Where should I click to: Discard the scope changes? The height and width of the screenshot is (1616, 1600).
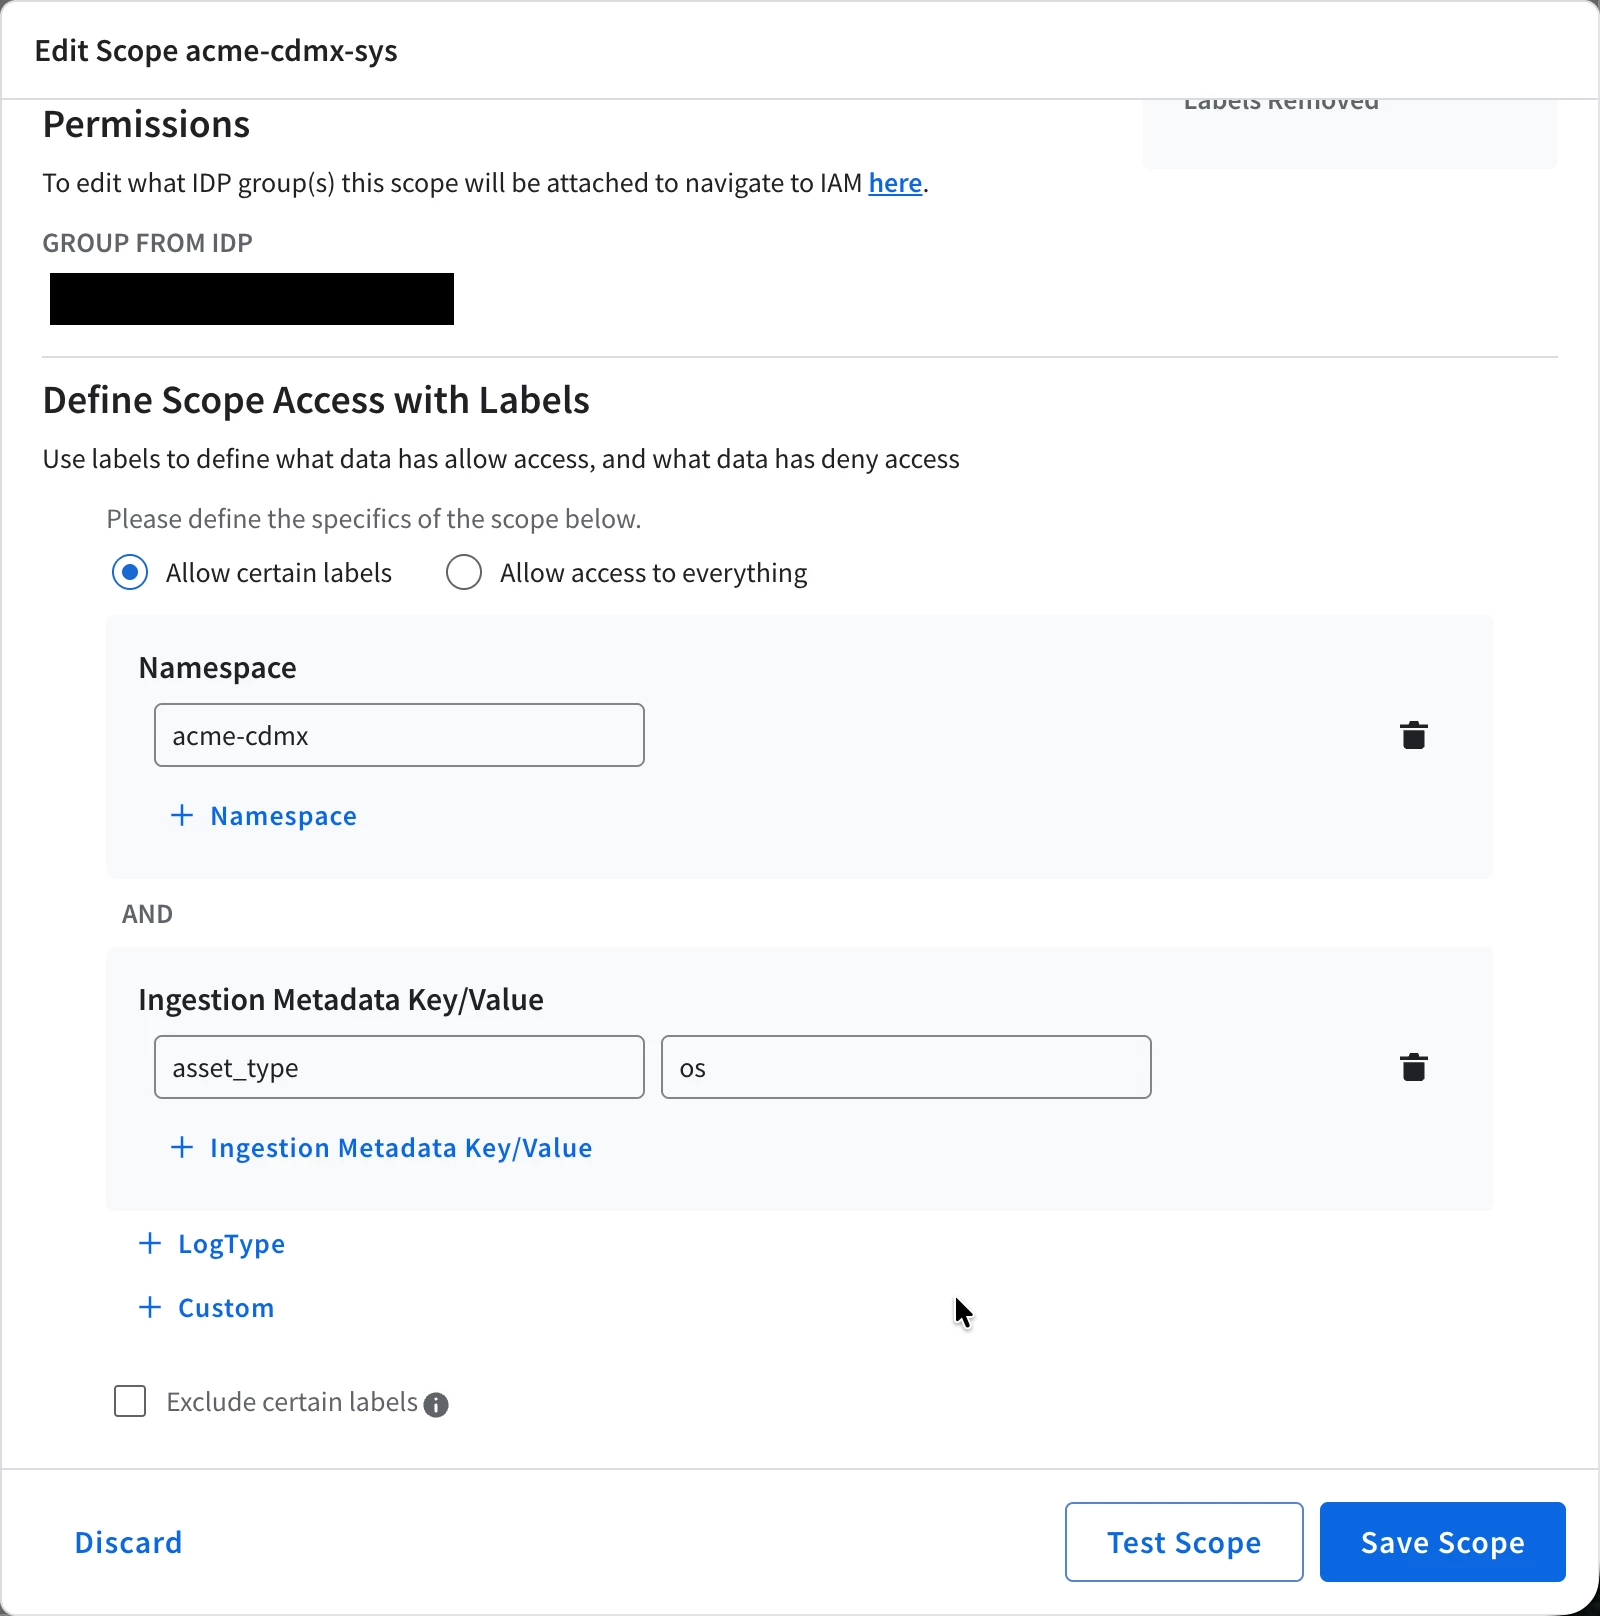(128, 1542)
